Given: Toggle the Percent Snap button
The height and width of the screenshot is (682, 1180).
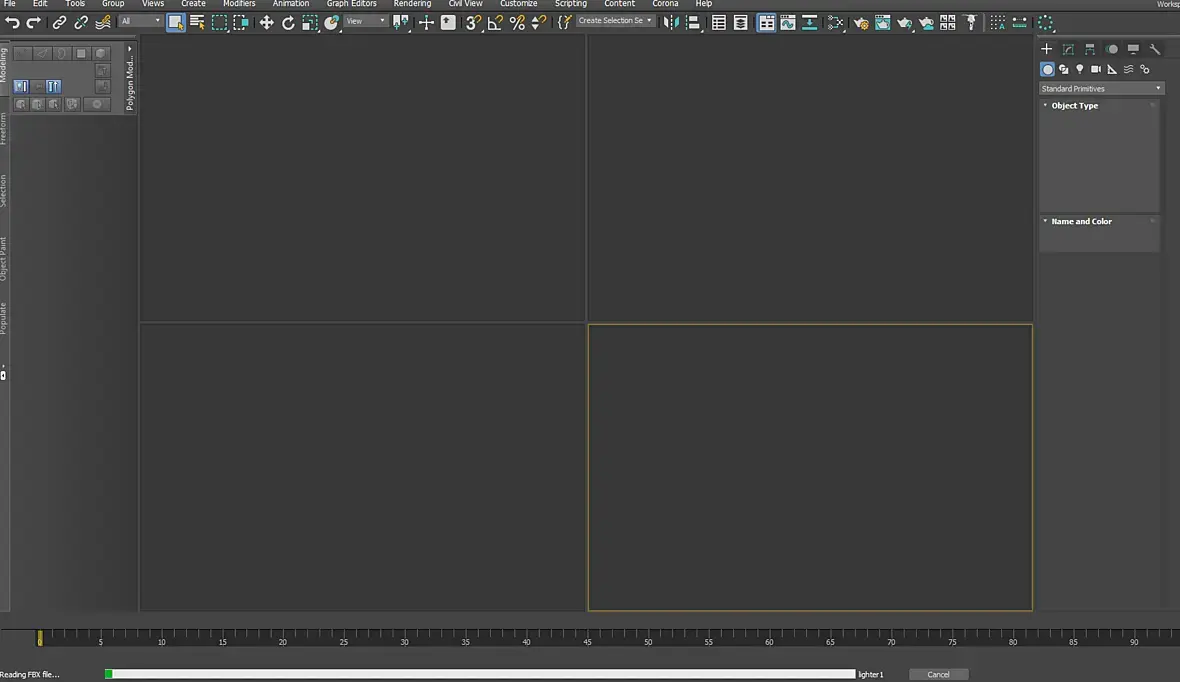Looking at the screenshot, I should point(517,23).
